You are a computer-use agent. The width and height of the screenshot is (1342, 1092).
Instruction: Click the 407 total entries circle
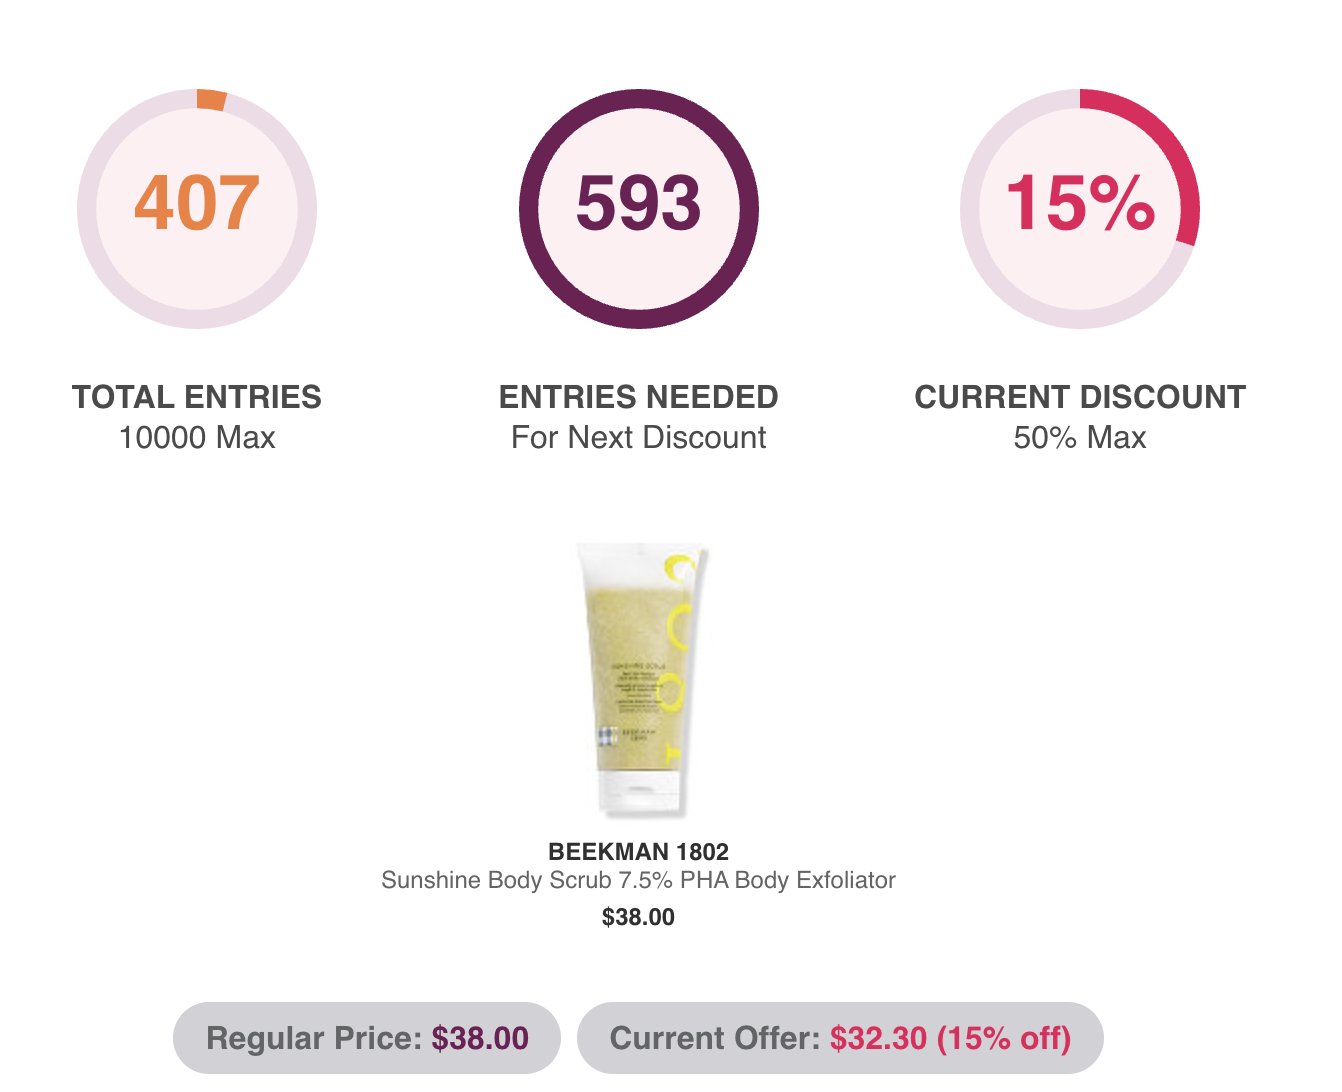tap(197, 209)
